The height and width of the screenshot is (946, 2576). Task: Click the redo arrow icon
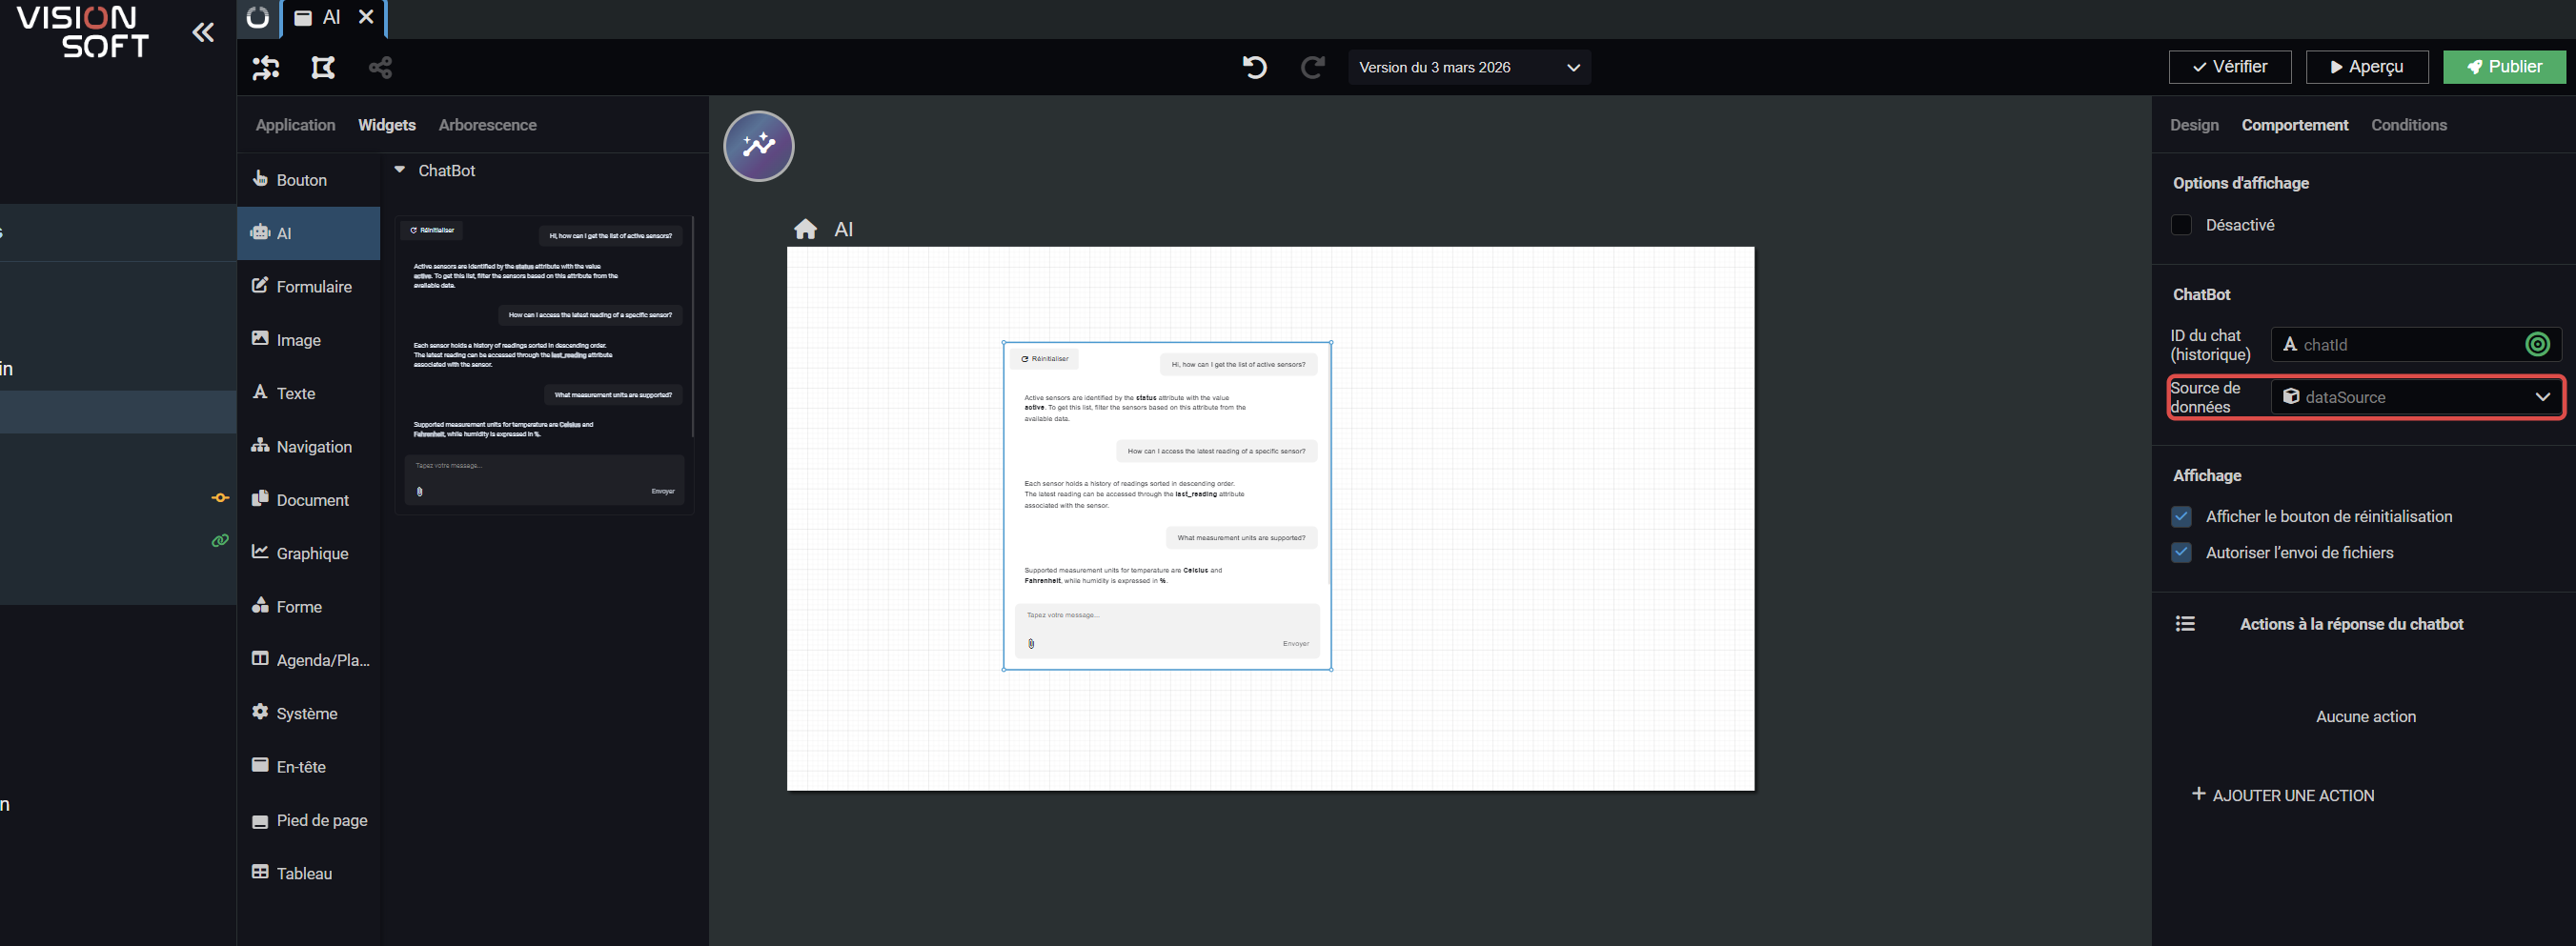1312,67
